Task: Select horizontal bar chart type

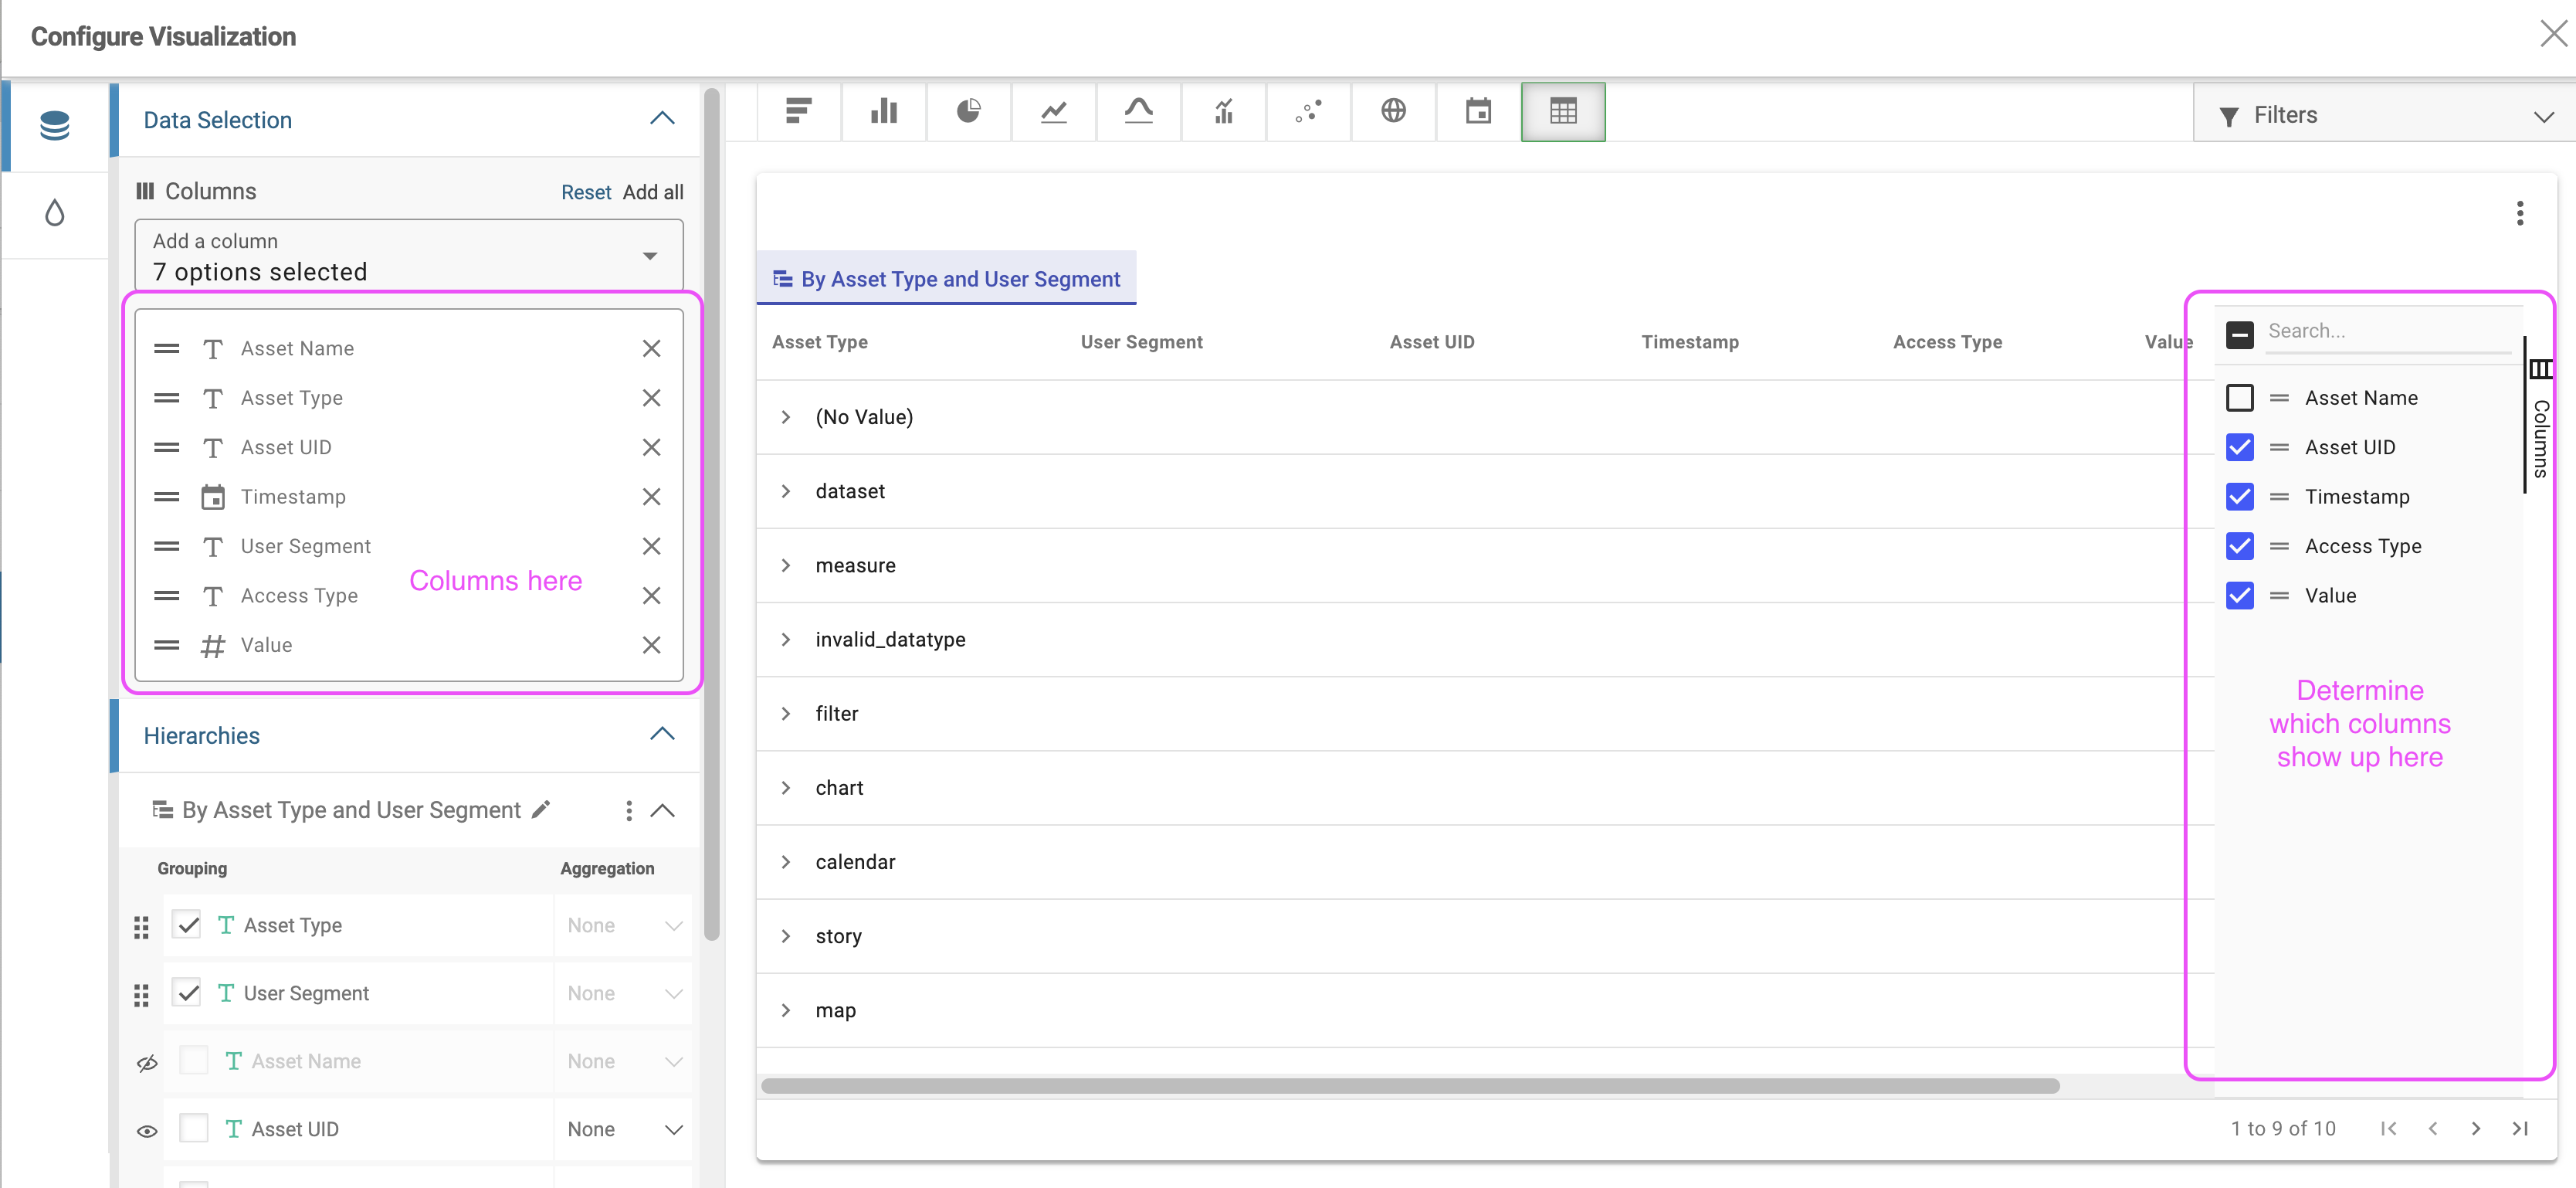Action: click(x=799, y=111)
